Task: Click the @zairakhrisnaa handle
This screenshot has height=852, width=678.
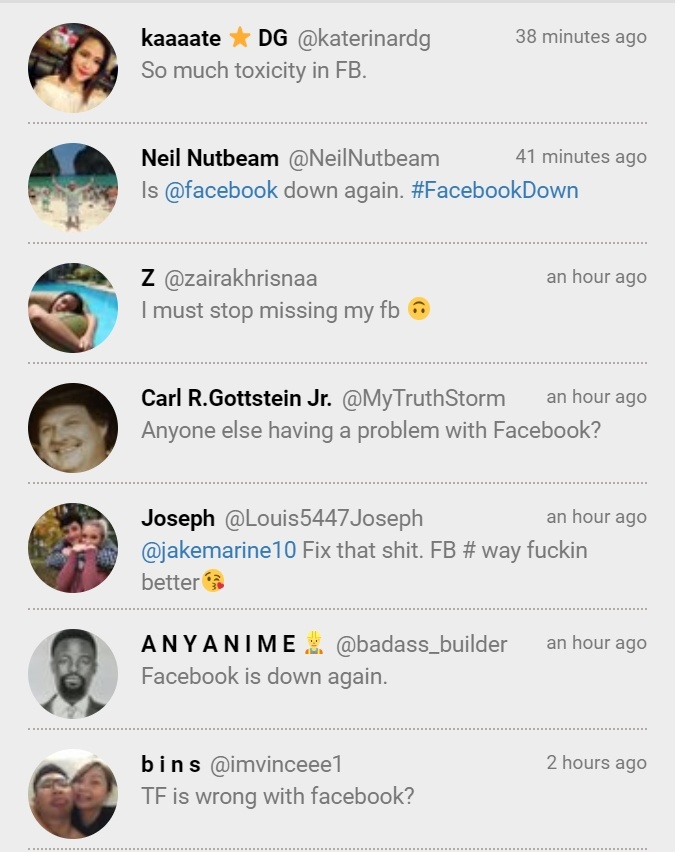Action: point(240,279)
